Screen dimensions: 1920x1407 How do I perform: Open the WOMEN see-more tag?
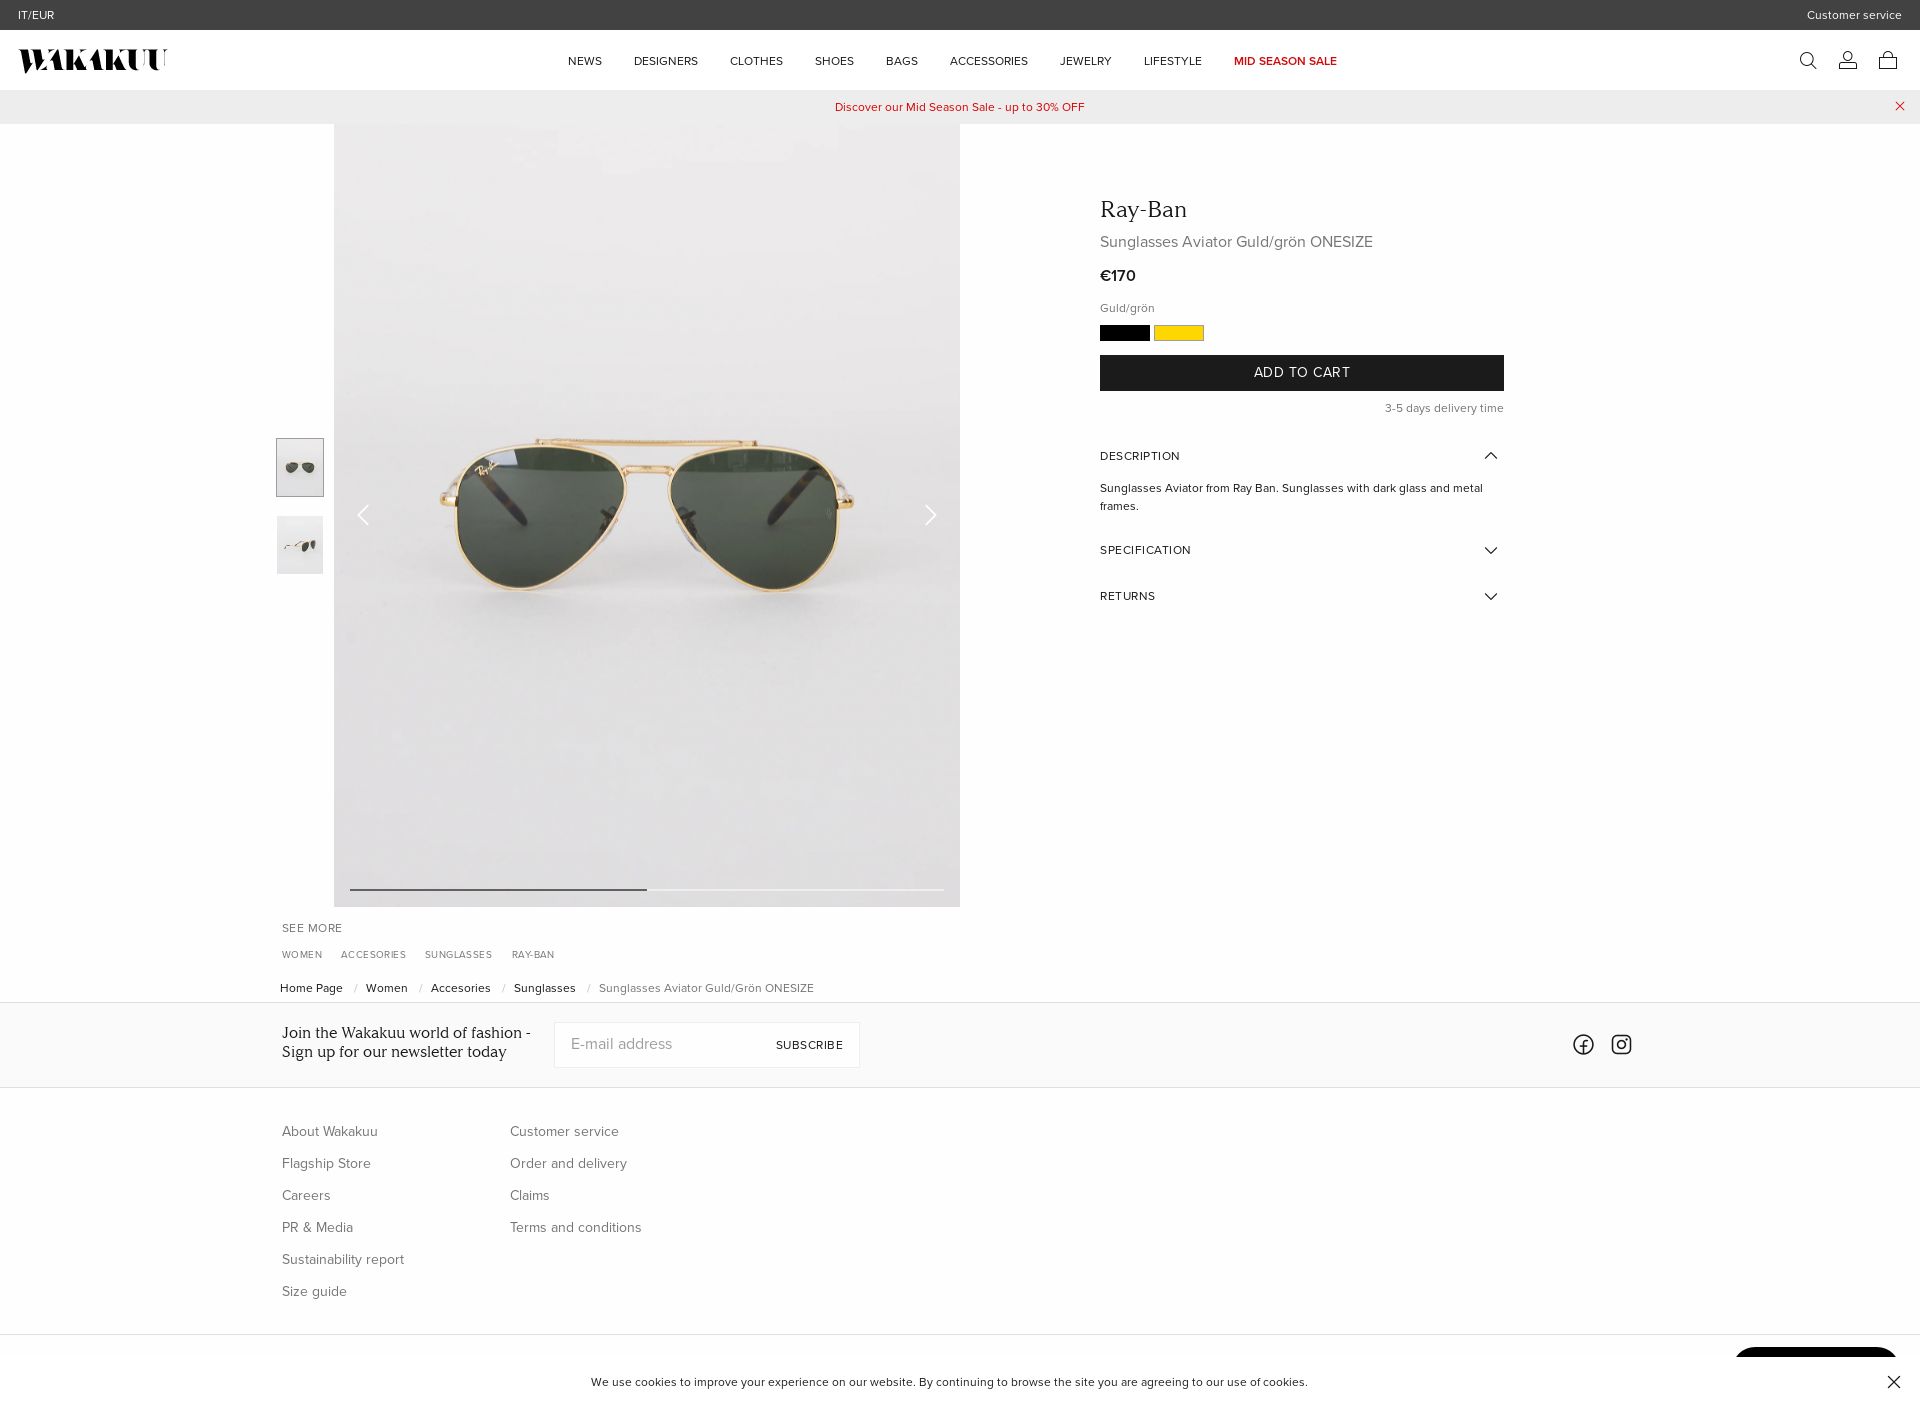[302, 955]
